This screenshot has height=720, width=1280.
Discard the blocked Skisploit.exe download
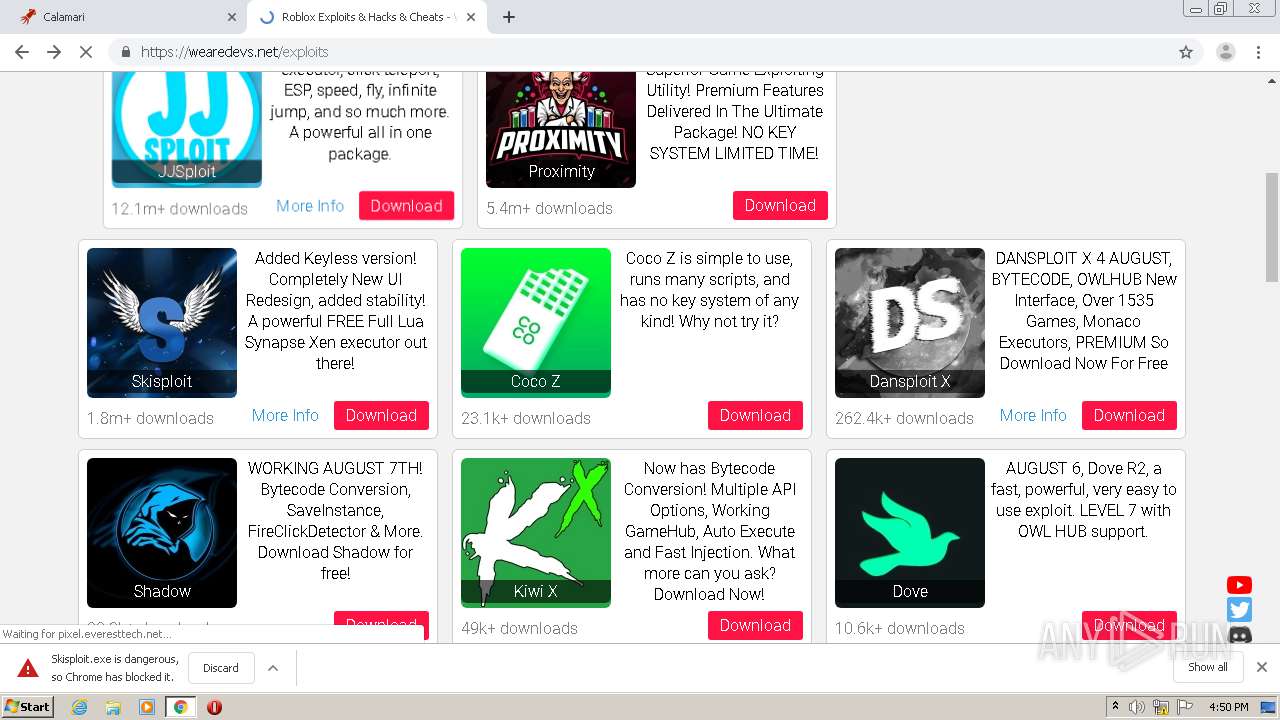pos(221,668)
